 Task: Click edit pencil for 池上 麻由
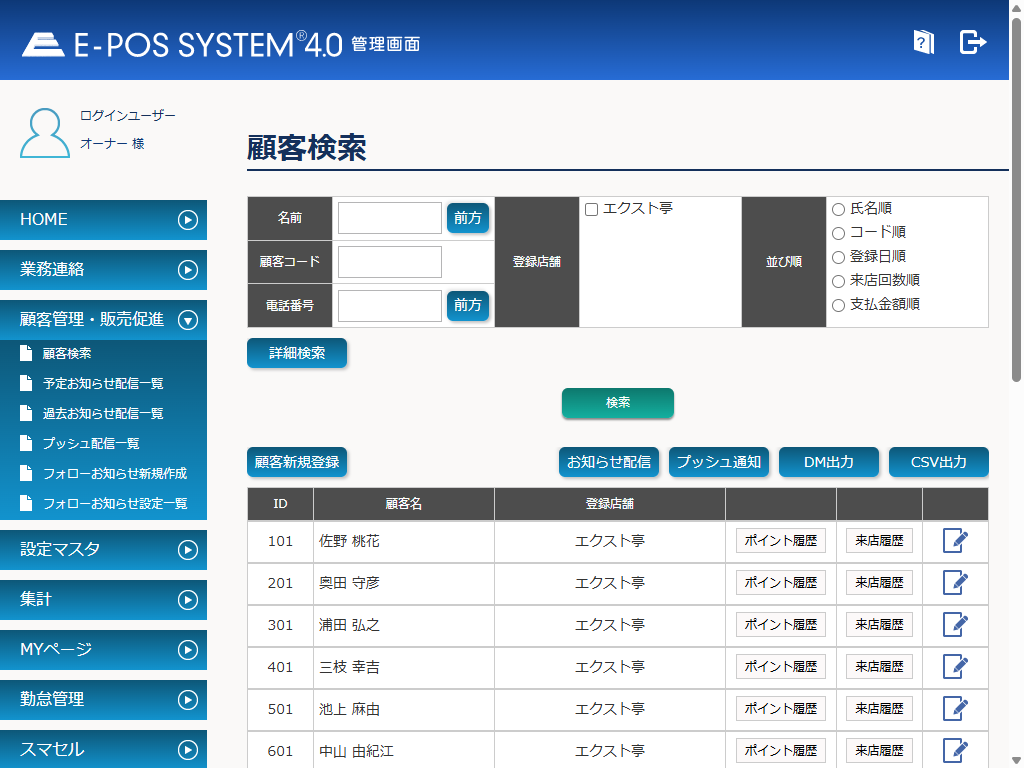pos(955,709)
